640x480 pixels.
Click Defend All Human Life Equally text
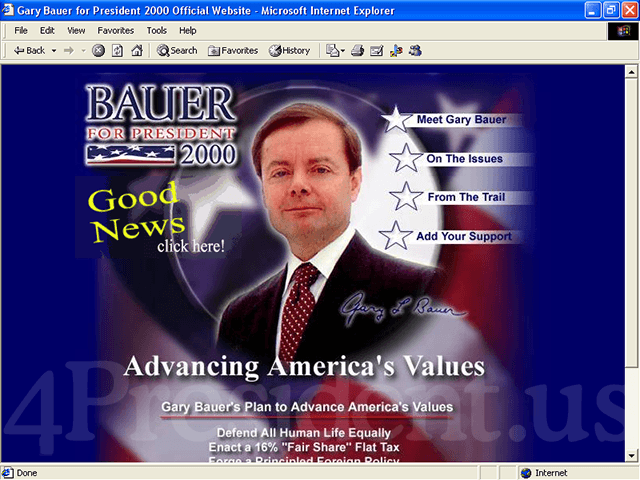tap(304, 433)
